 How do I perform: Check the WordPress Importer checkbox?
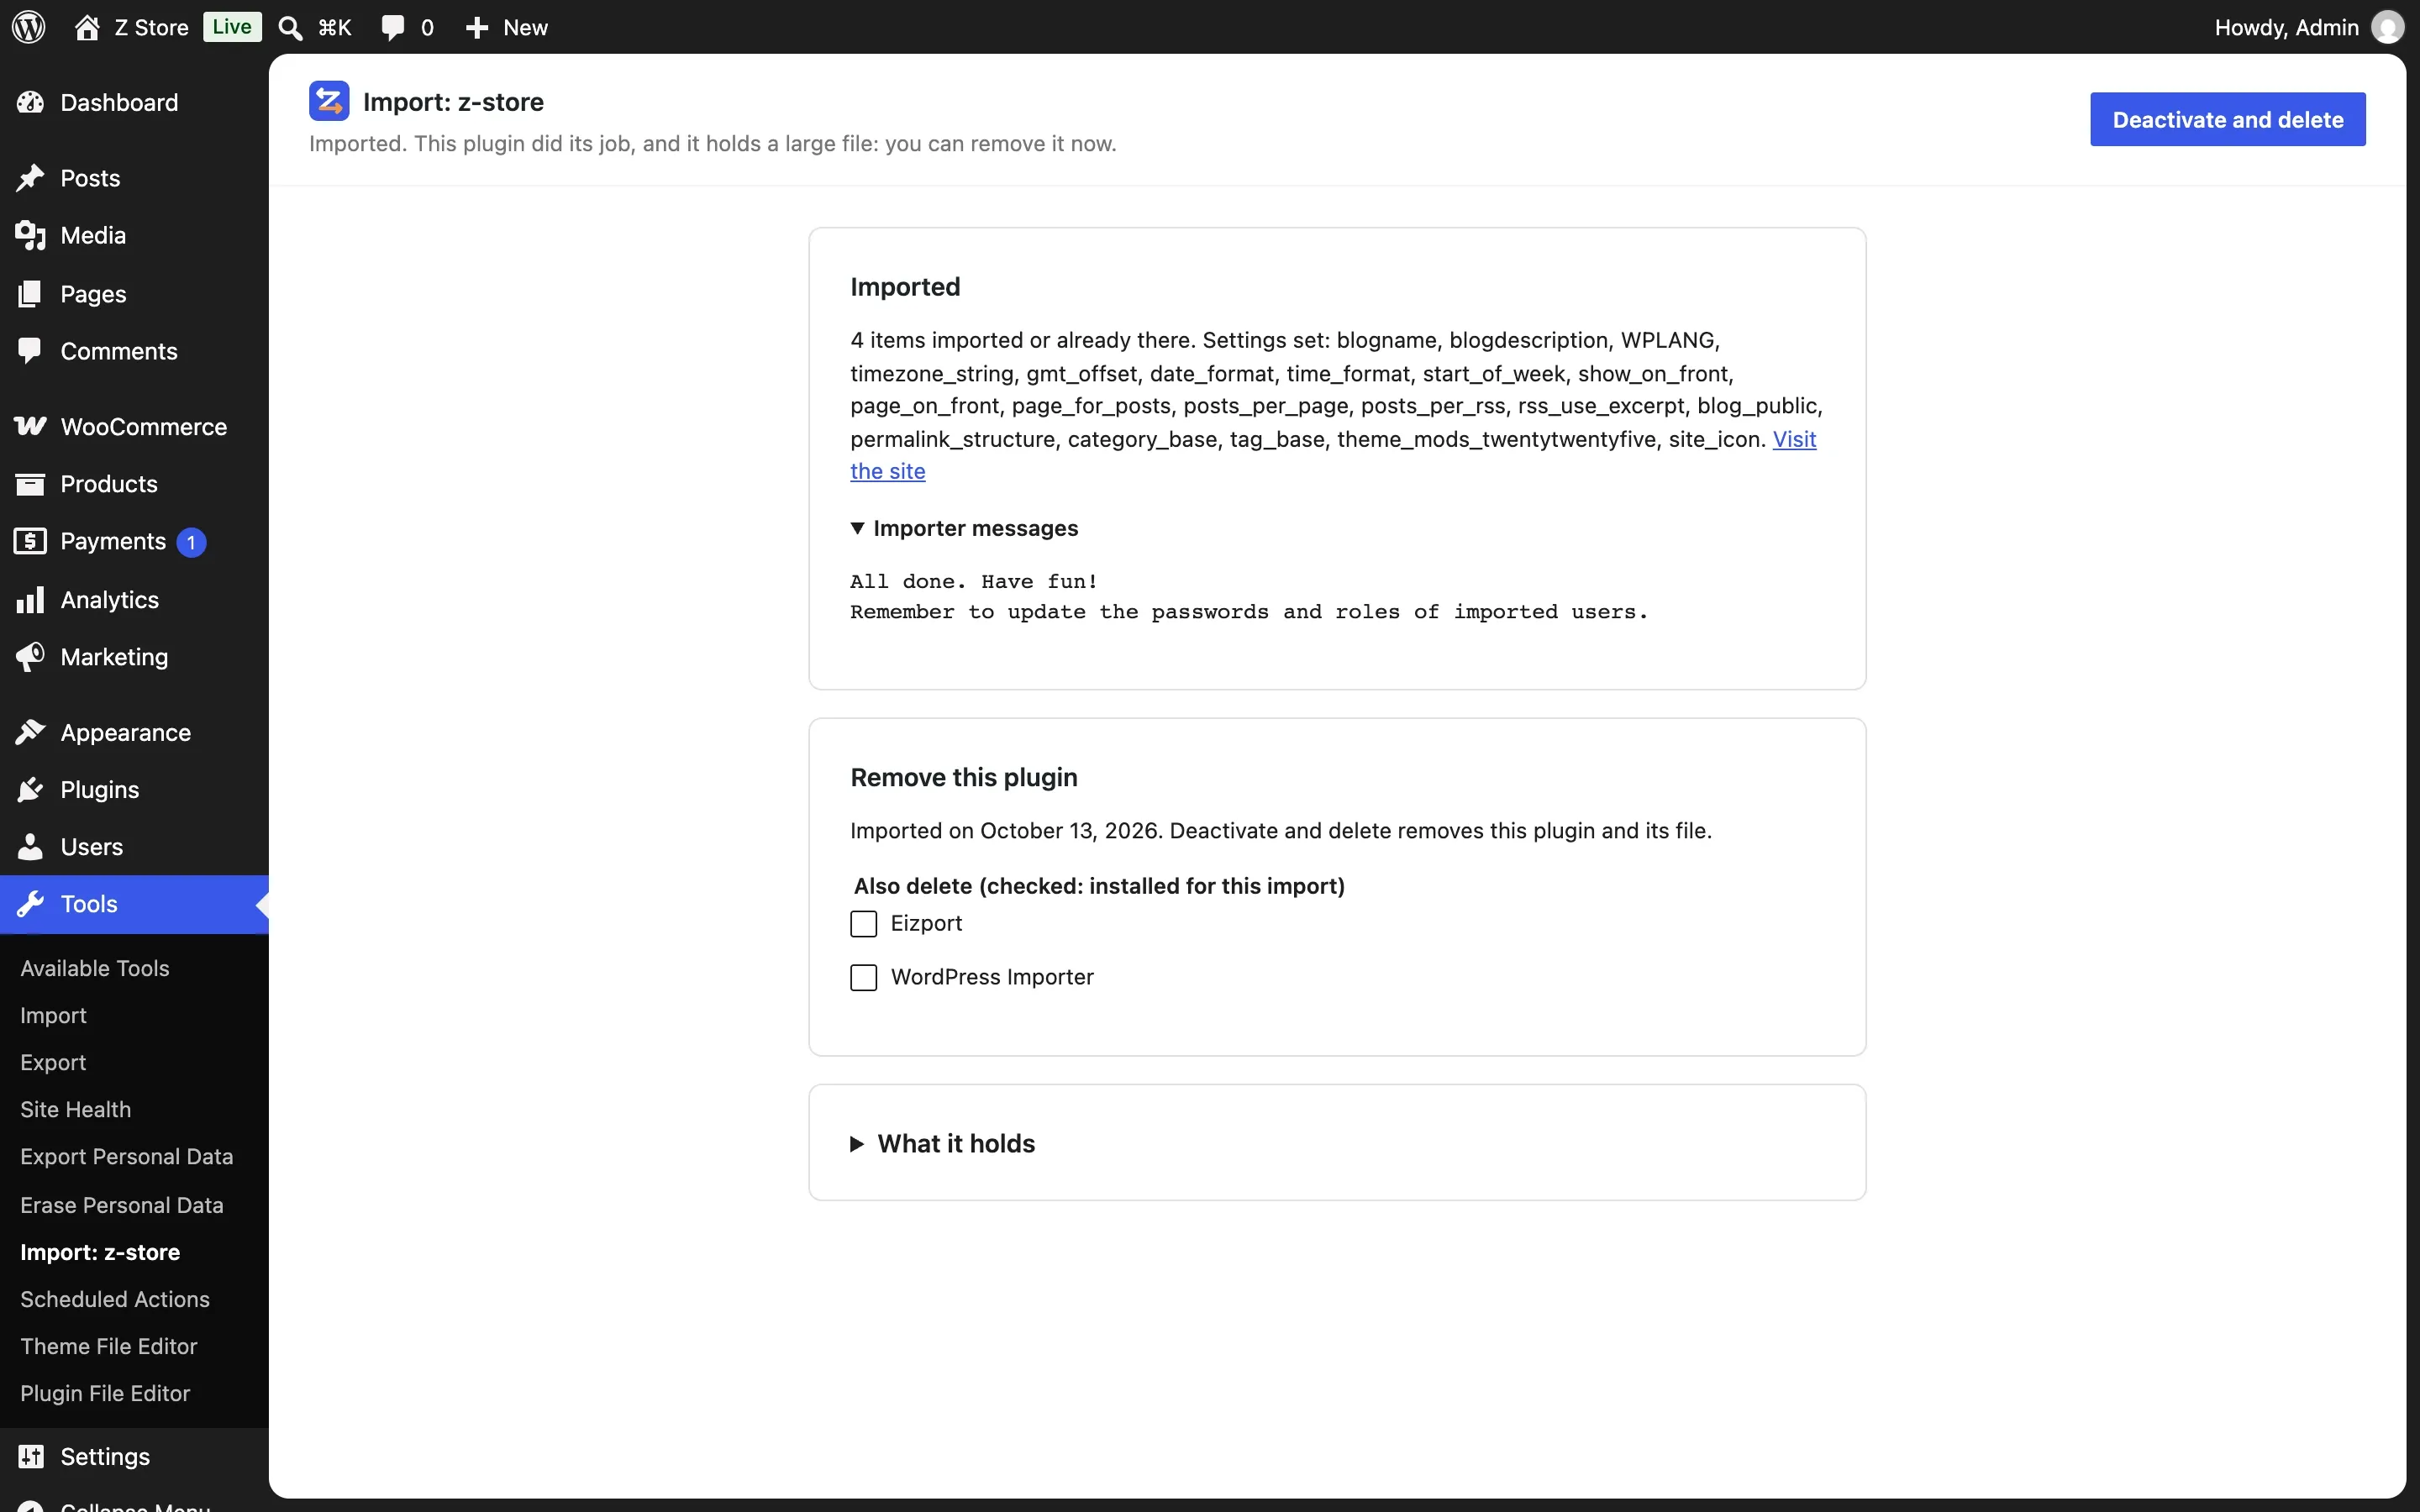pyautogui.click(x=863, y=977)
